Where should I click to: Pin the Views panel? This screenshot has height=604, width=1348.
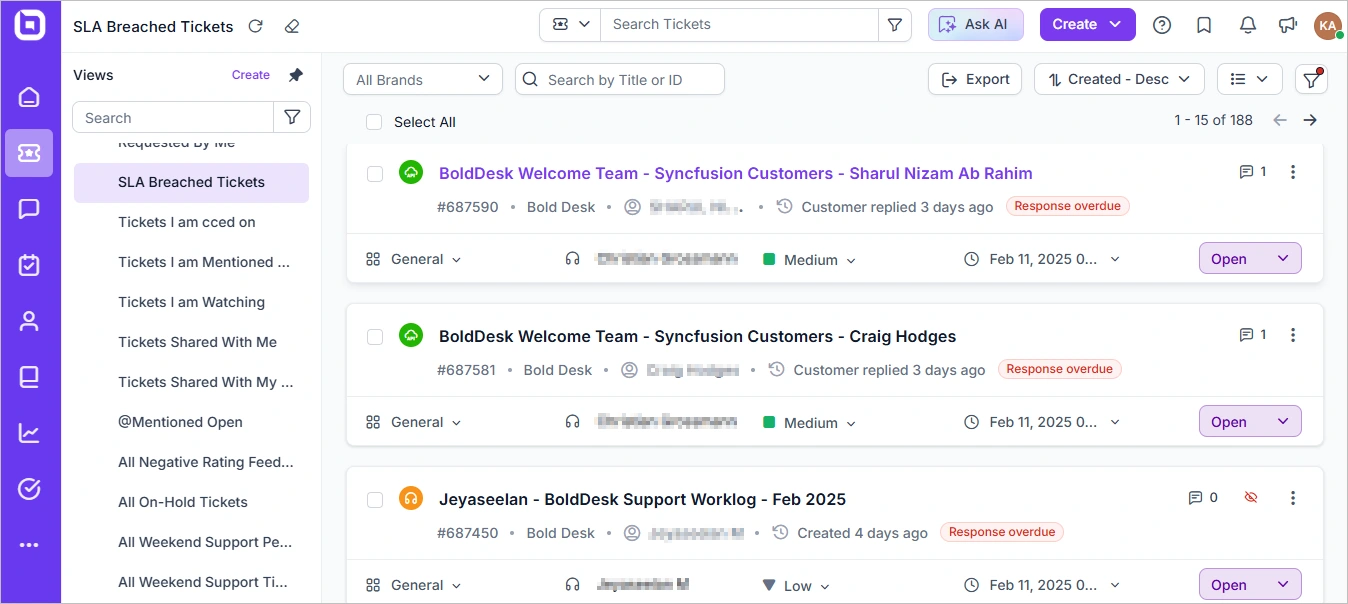(295, 75)
